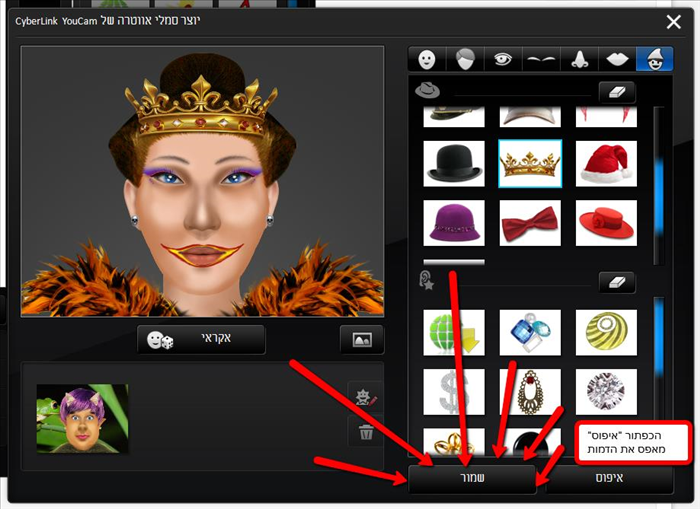This screenshot has height=509, width=700.
Task: Close the avatar creator dialog
Action: coord(673,21)
